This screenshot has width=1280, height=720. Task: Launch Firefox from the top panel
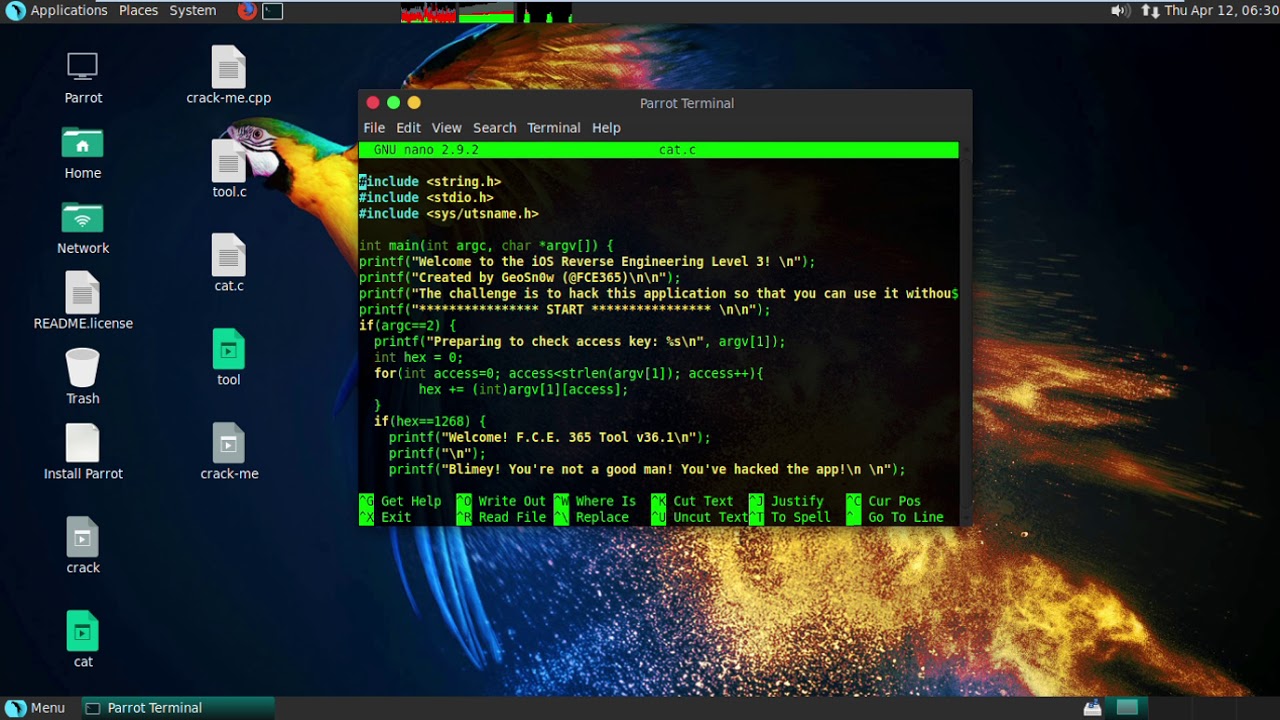[x=247, y=11]
